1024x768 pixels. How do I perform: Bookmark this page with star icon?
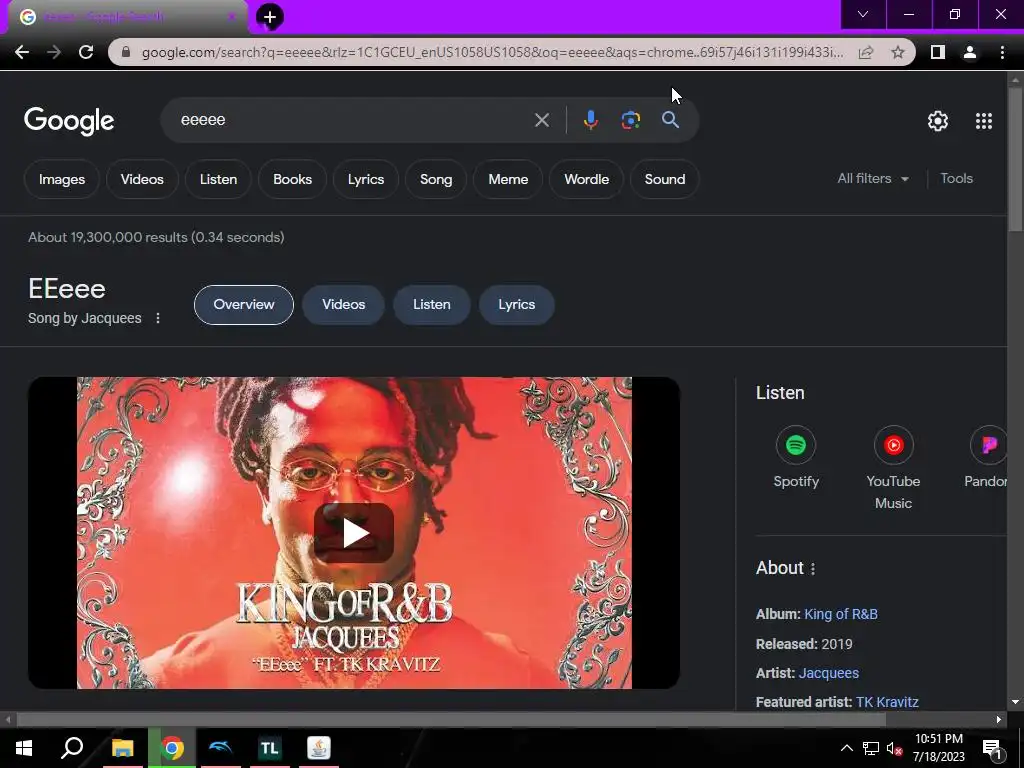tap(898, 52)
